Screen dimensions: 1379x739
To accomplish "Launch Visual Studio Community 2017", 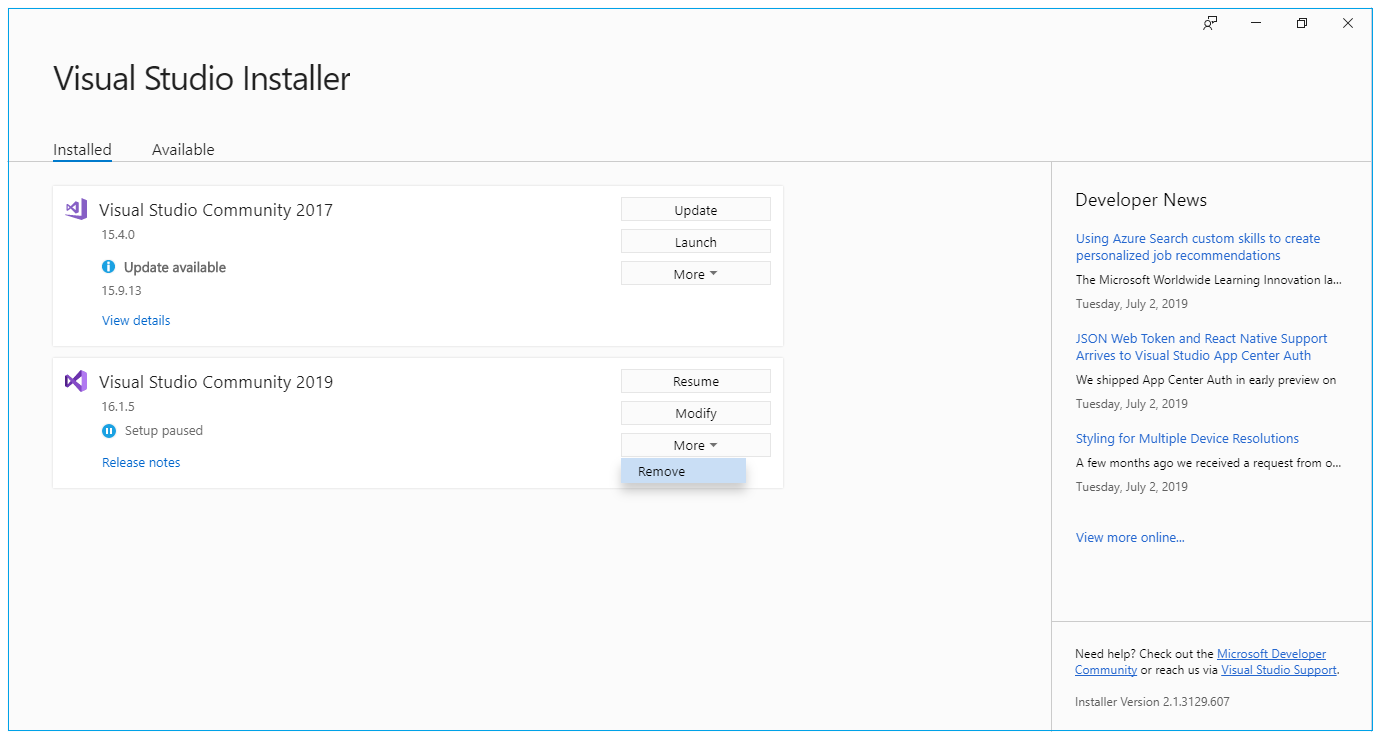I will 696,242.
